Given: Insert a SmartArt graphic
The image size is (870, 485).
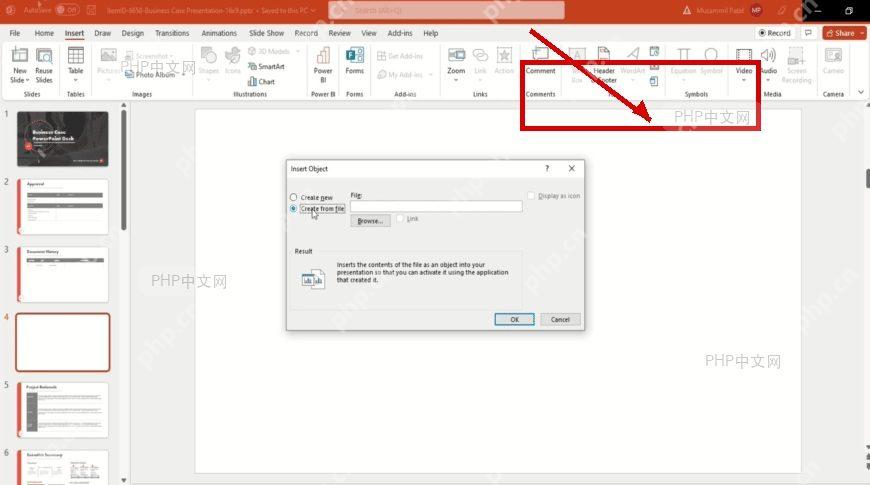Looking at the screenshot, I should click(x=266, y=66).
